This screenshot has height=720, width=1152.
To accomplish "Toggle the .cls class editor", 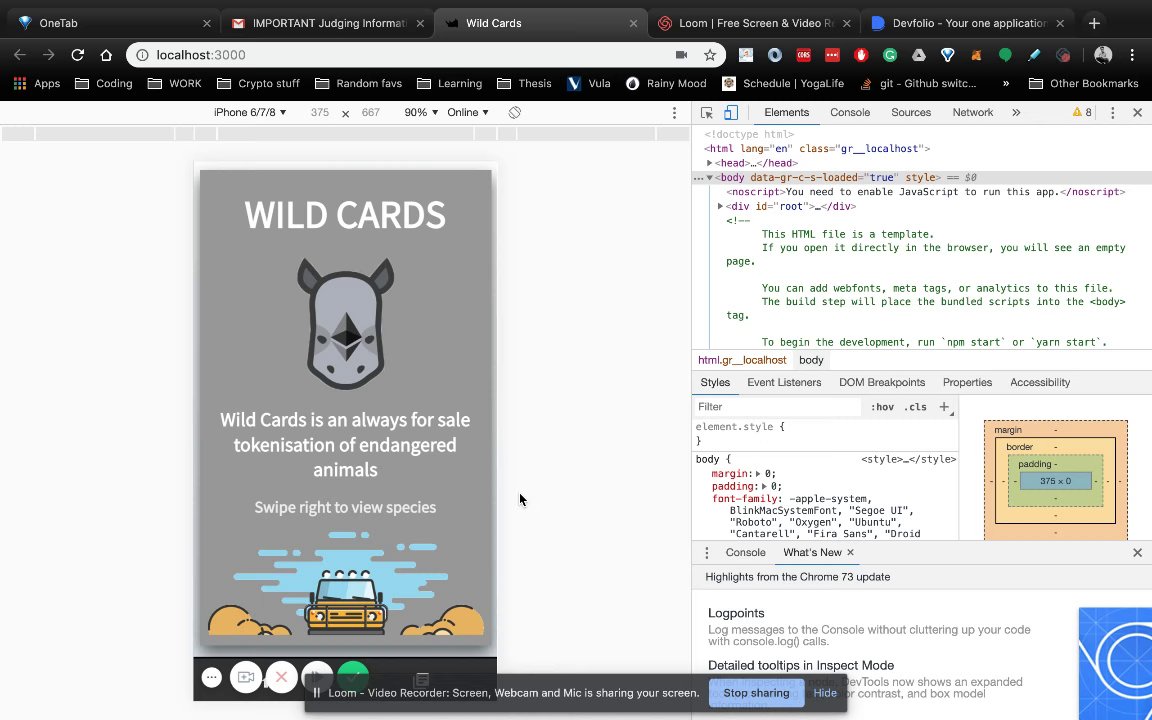I will [915, 407].
